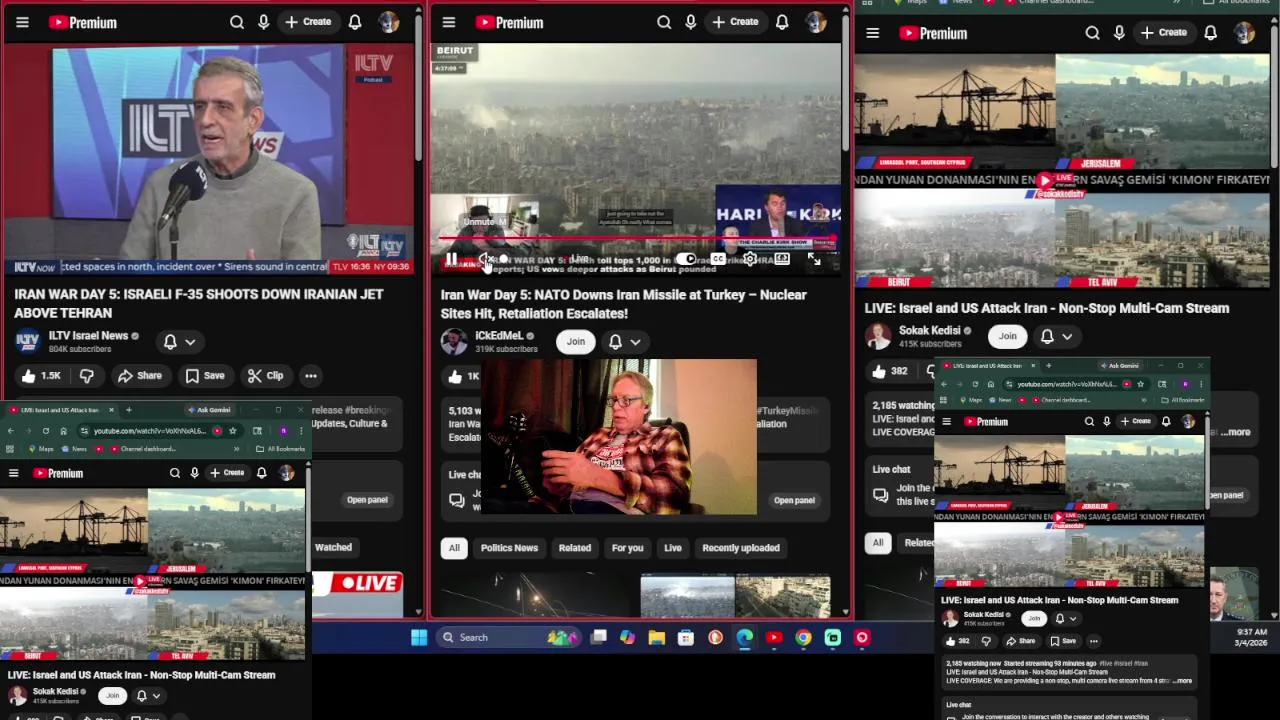
Task: Select the For you chip
Action: pos(627,548)
